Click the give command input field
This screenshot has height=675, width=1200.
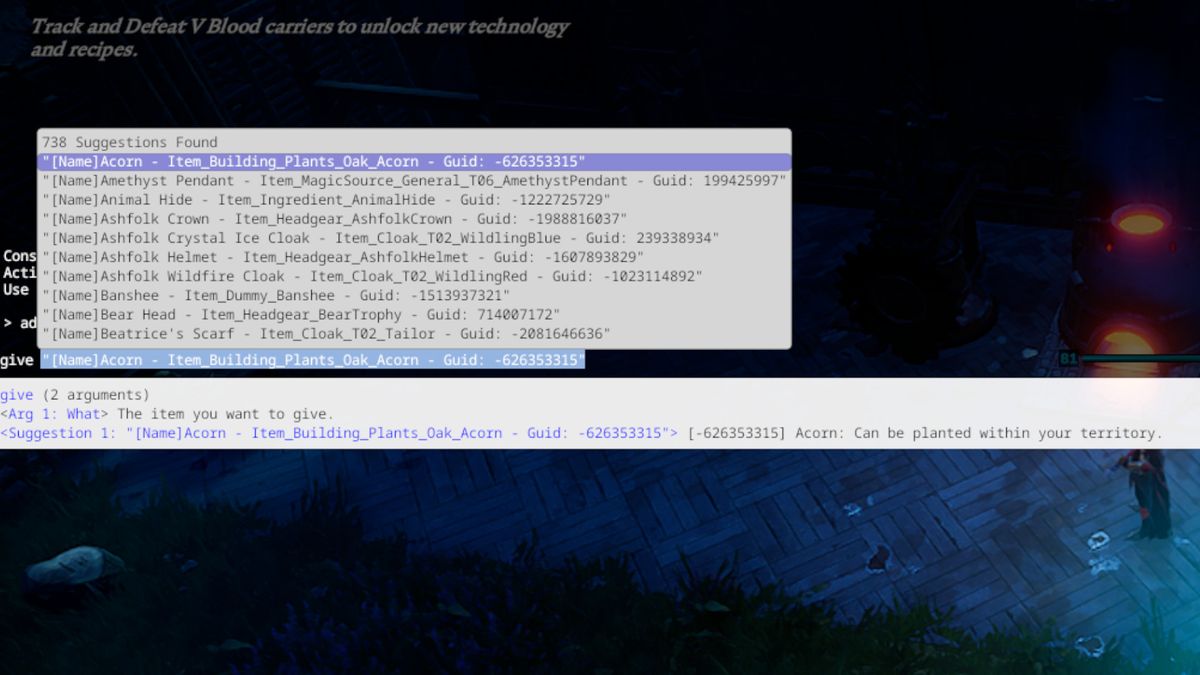313,360
